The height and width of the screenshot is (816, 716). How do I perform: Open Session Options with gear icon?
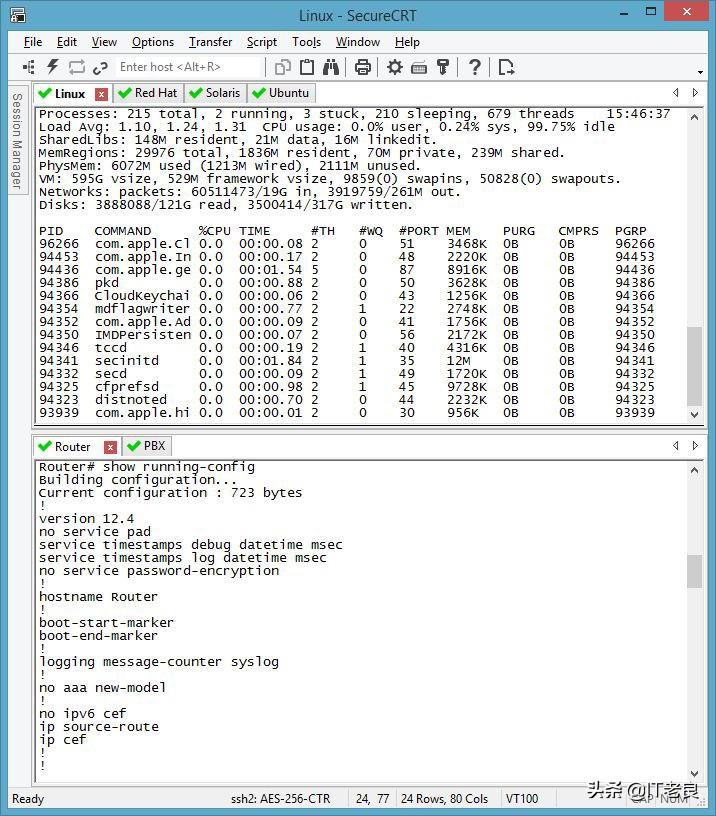[395, 67]
